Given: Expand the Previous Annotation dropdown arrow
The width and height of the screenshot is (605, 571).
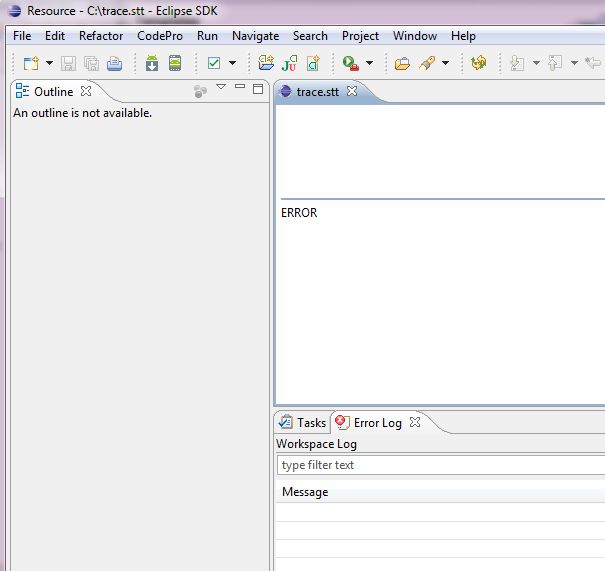Looking at the screenshot, I should [x=574, y=63].
